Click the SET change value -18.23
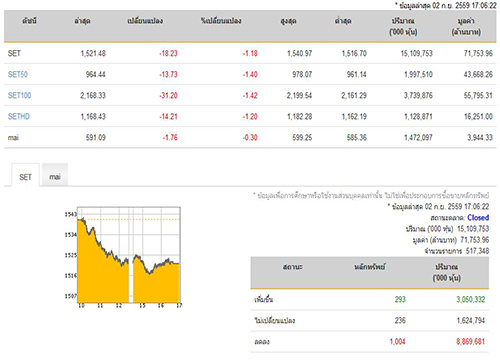 coord(168,53)
